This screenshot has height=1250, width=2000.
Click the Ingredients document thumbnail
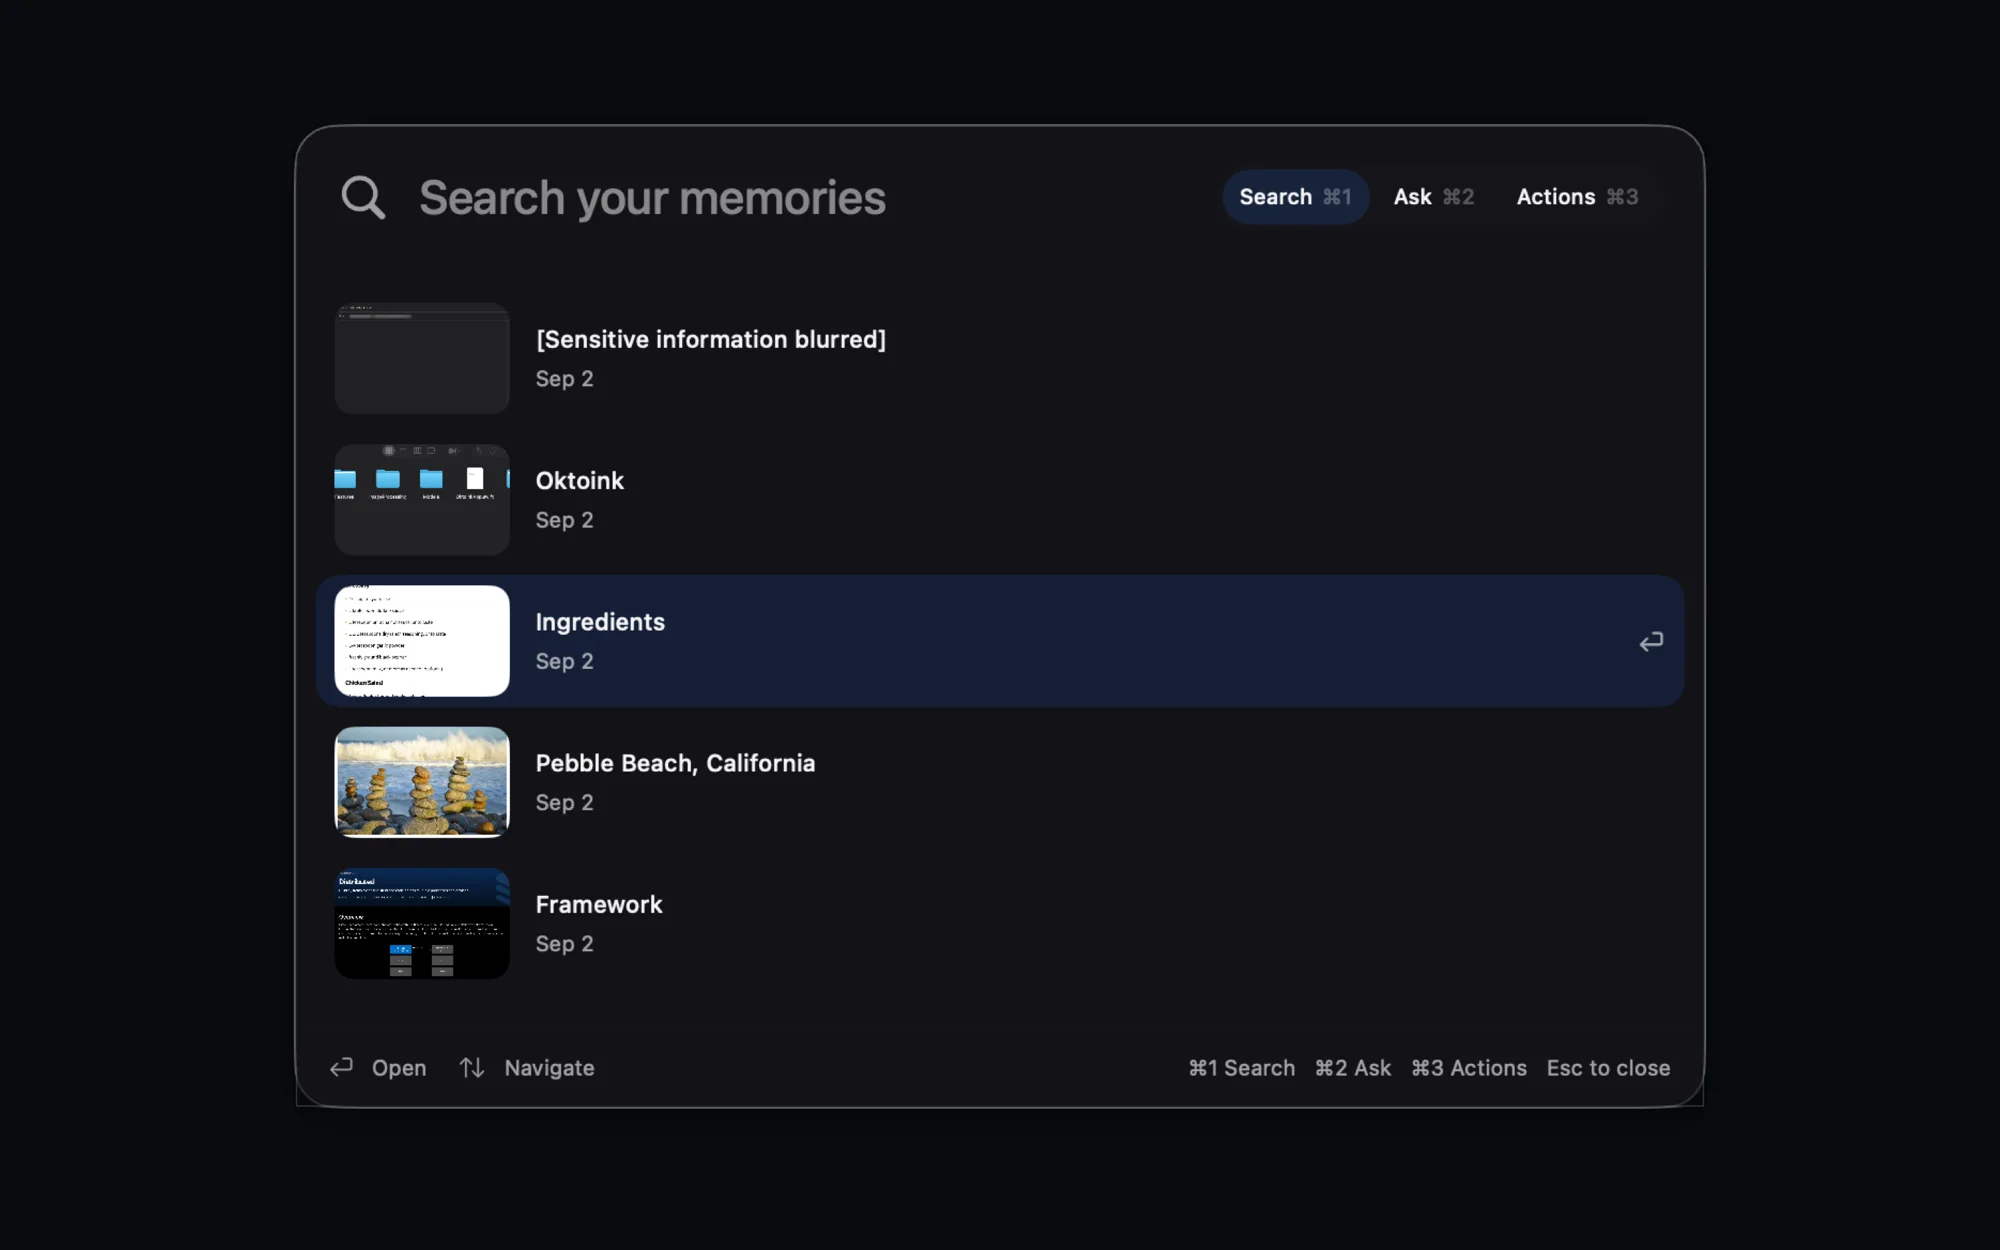click(422, 641)
